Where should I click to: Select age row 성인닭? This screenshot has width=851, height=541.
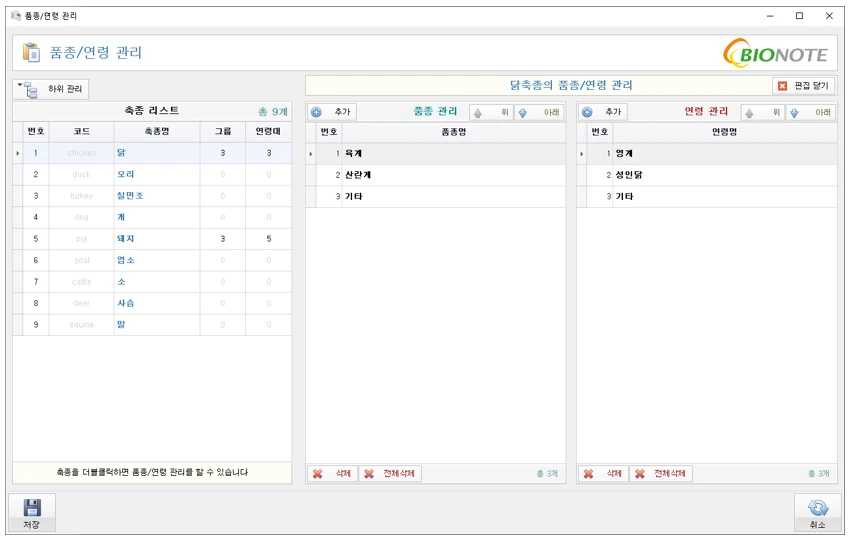click(x=707, y=175)
